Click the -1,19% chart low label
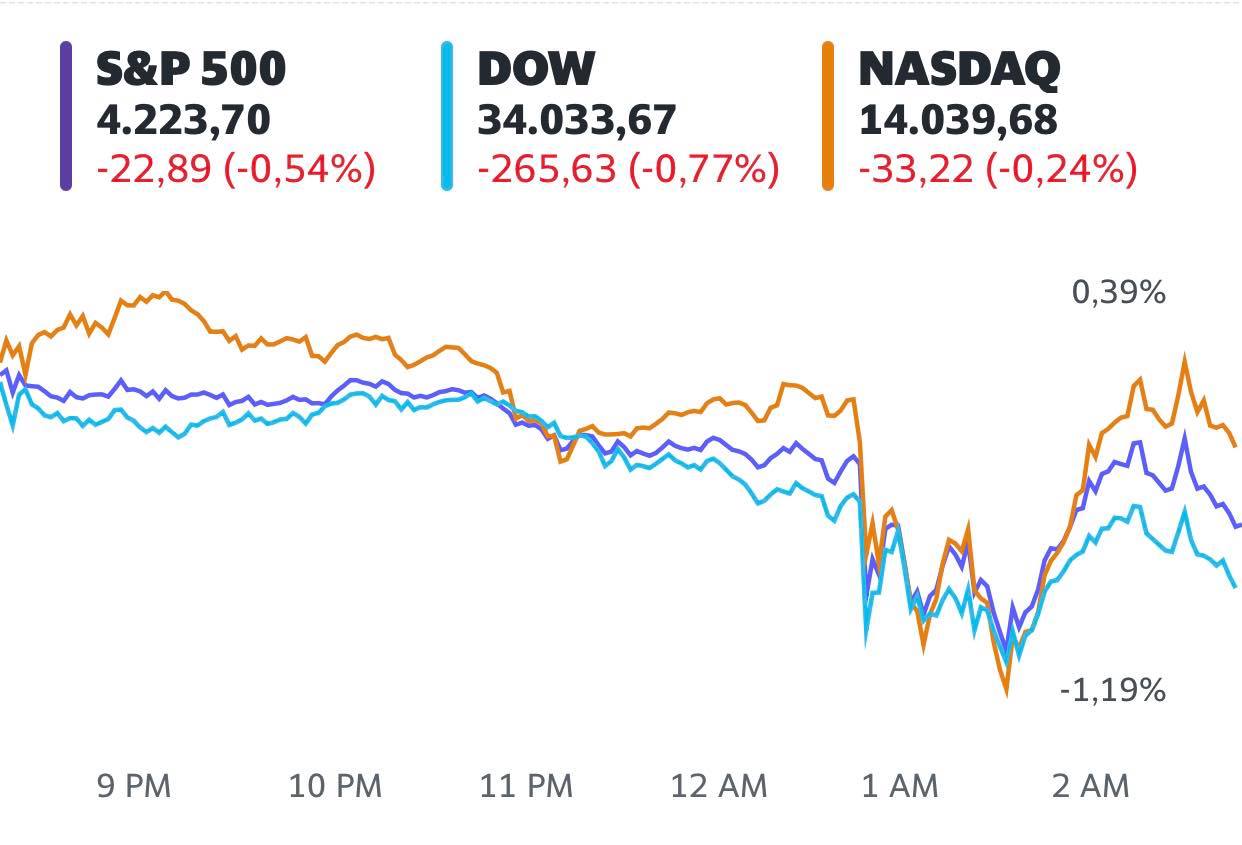 pos(1113,690)
